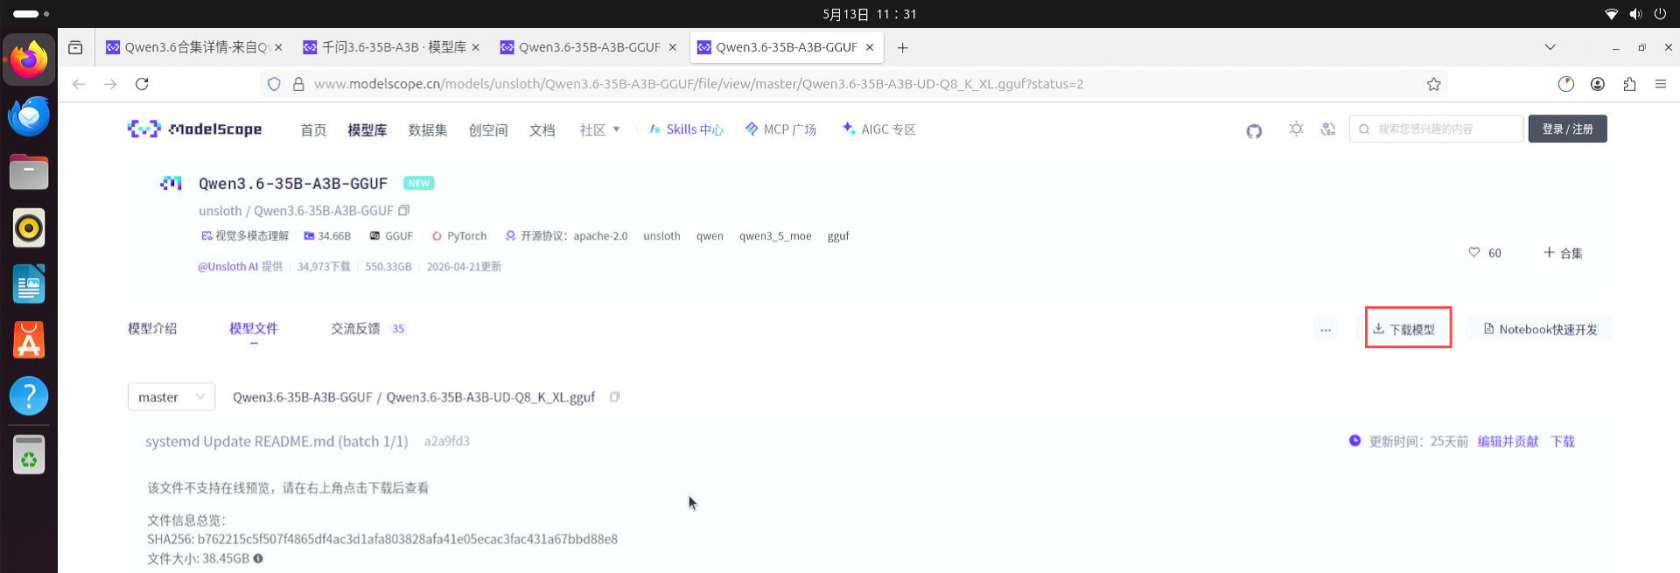Go to 首页 in the navigation
The width and height of the screenshot is (1680, 573).
[x=314, y=130]
